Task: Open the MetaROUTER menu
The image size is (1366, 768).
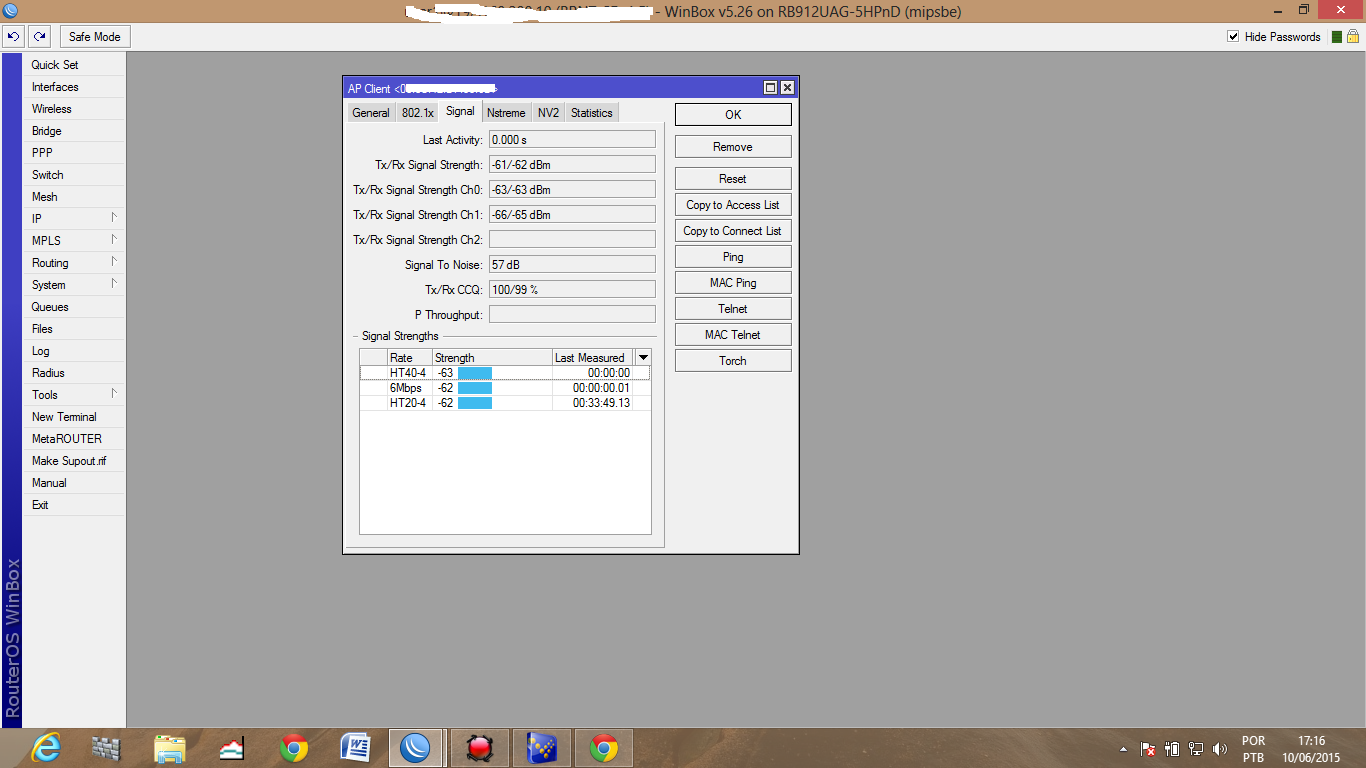Action: point(75,439)
